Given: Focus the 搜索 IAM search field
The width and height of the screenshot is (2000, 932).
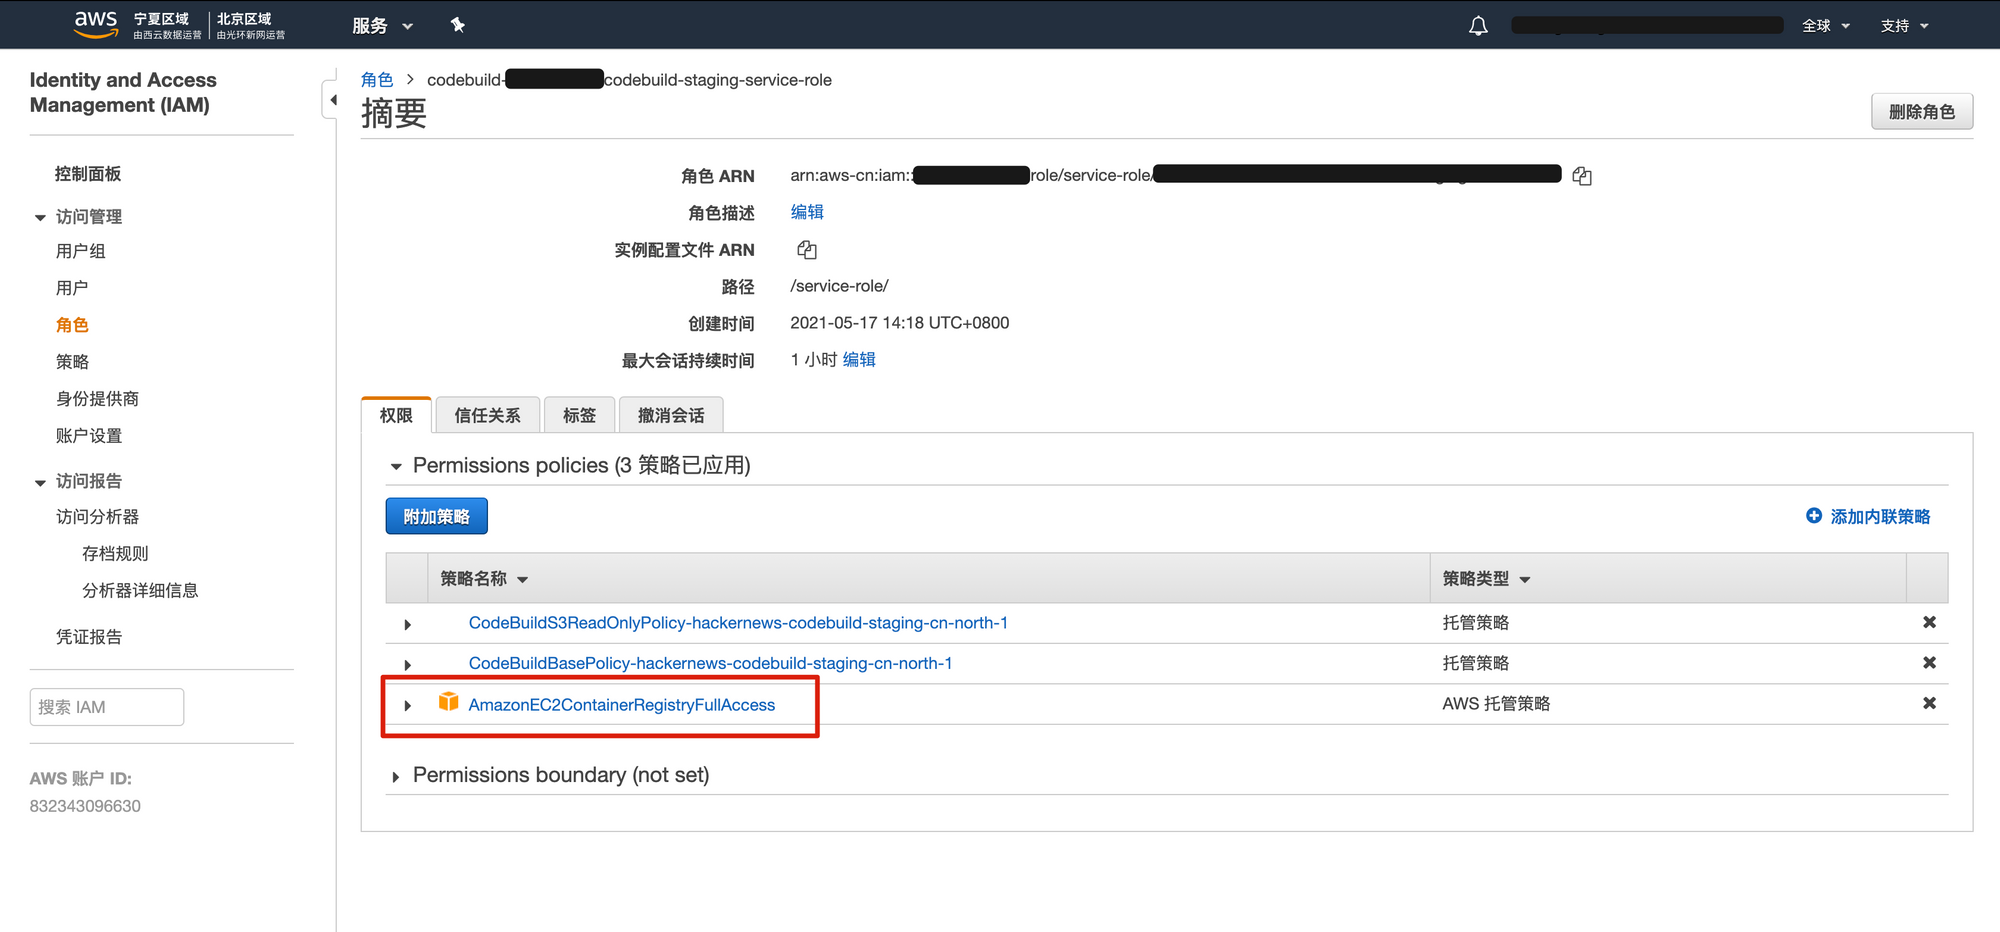Looking at the screenshot, I should pyautogui.click(x=107, y=707).
